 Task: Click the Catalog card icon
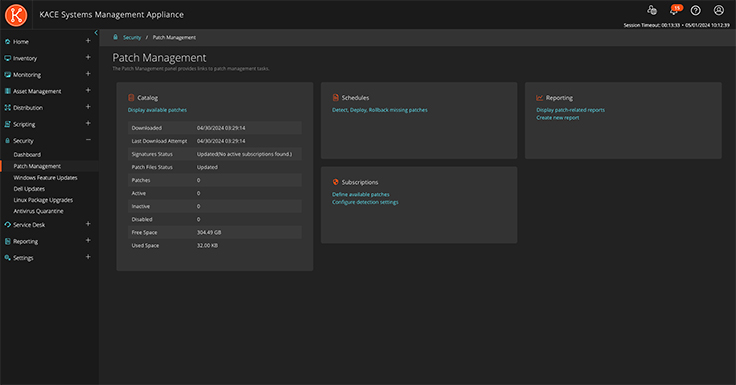click(x=131, y=98)
